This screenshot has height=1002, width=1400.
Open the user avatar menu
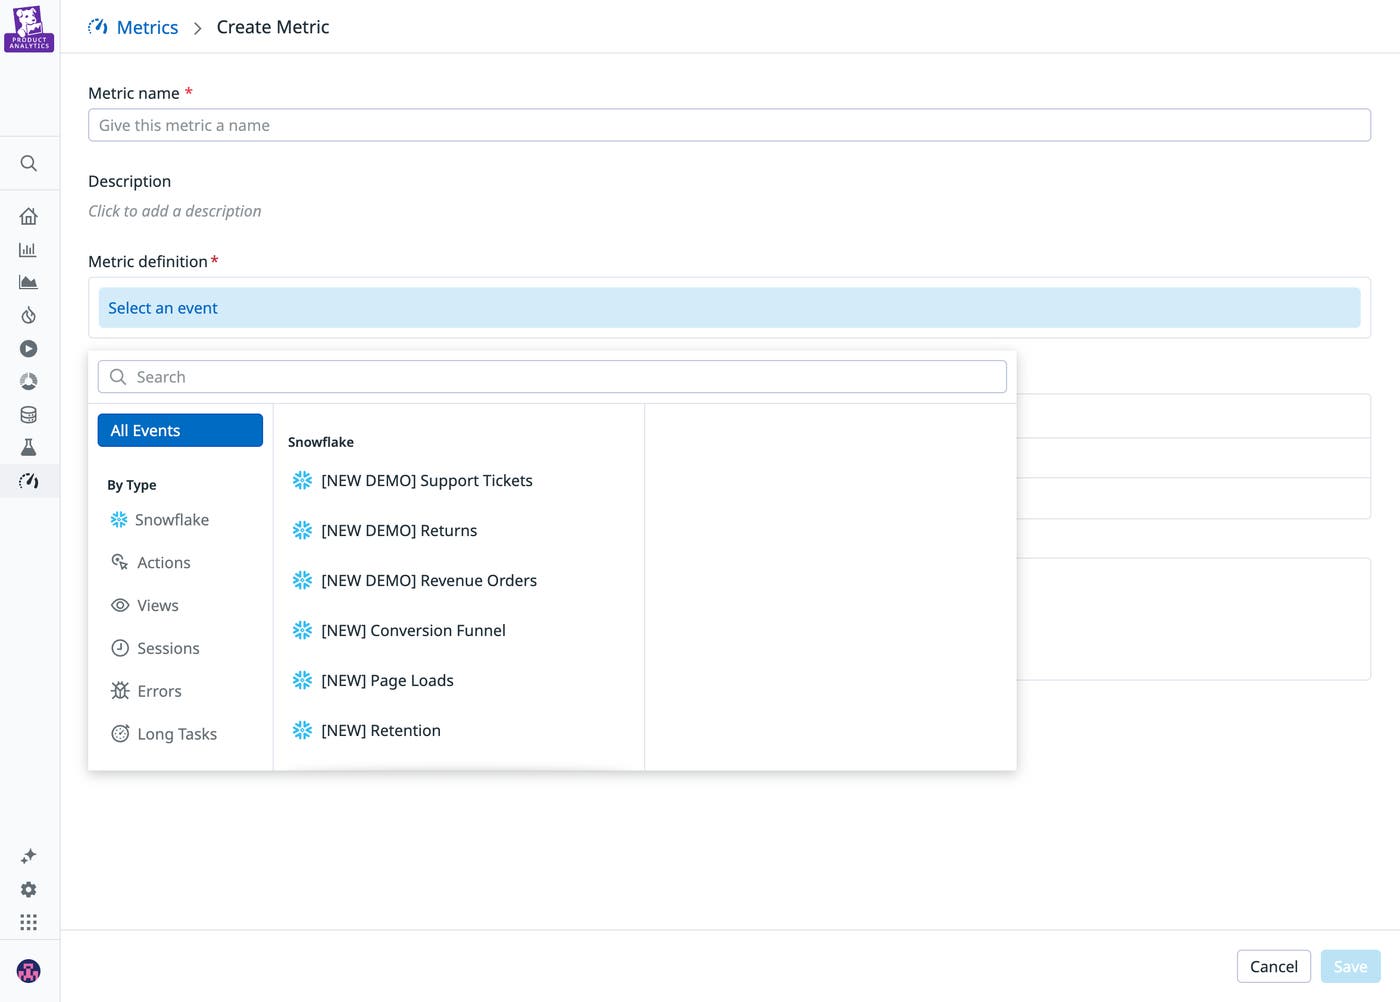click(29, 971)
